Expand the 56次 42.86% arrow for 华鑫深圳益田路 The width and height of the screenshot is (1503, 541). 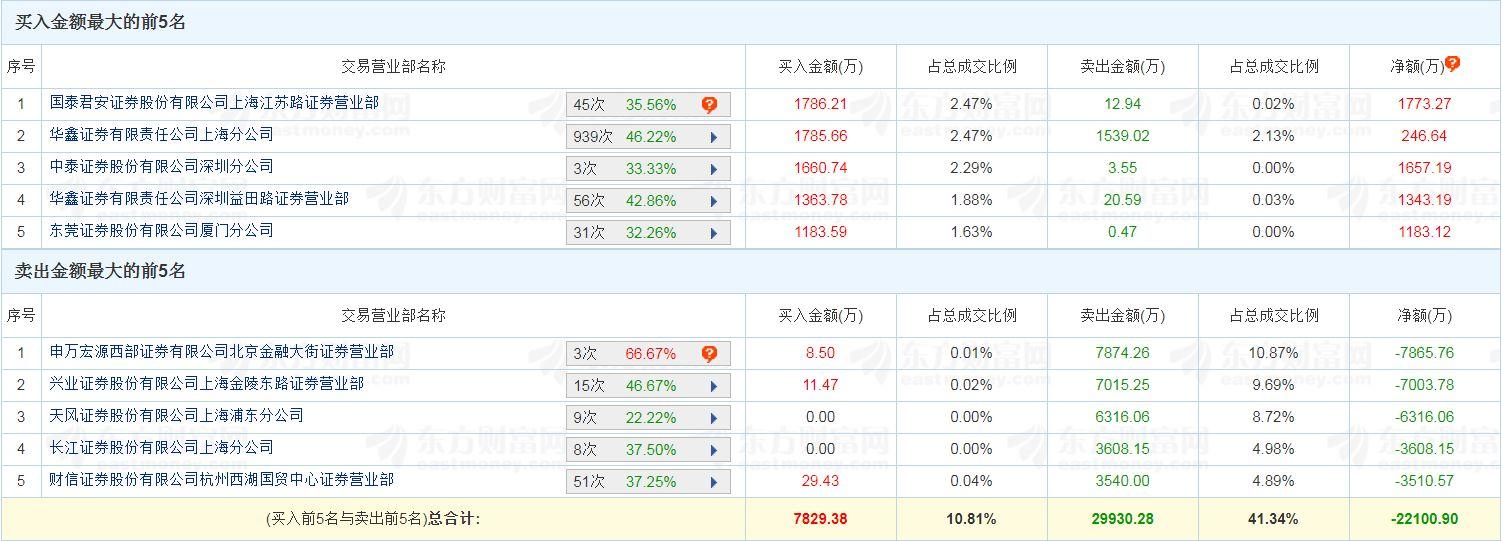point(714,201)
